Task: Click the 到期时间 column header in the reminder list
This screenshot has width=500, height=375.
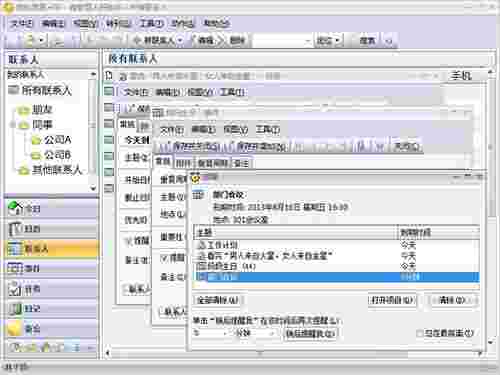Action: pyautogui.click(x=438, y=232)
